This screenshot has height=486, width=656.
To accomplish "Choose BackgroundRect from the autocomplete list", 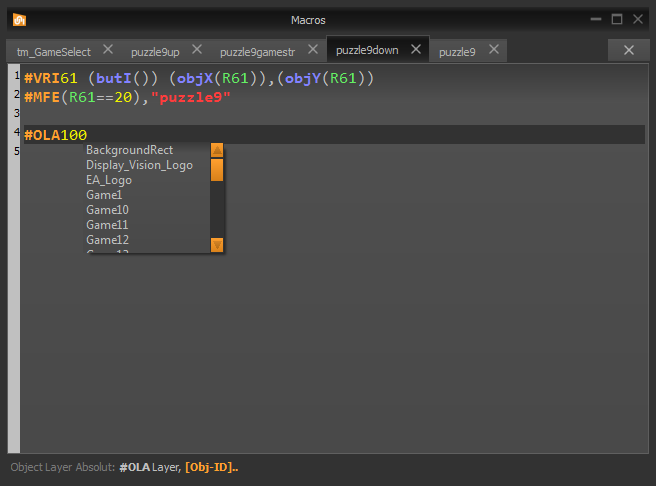I will click(129, 150).
